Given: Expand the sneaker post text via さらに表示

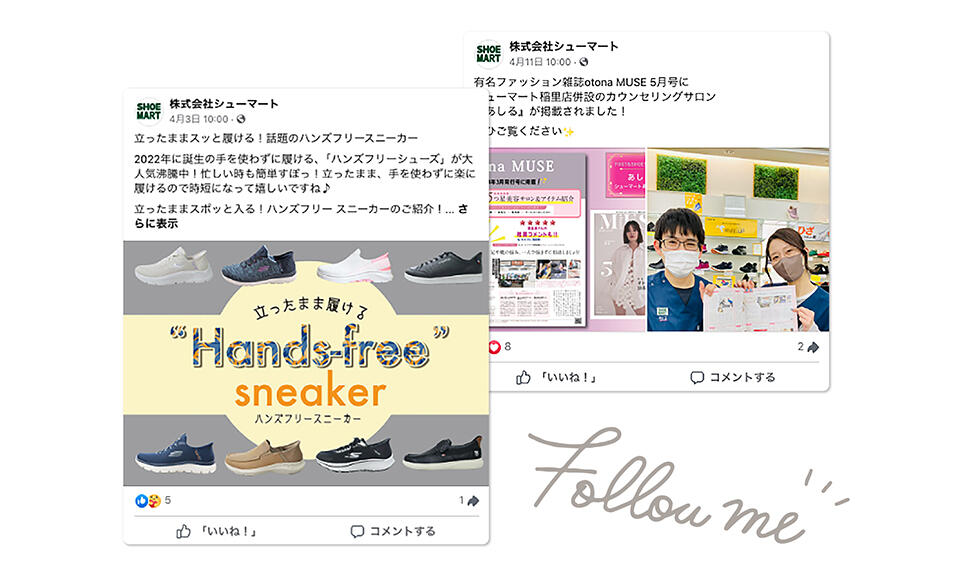Looking at the screenshot, I should pos(301,216).
